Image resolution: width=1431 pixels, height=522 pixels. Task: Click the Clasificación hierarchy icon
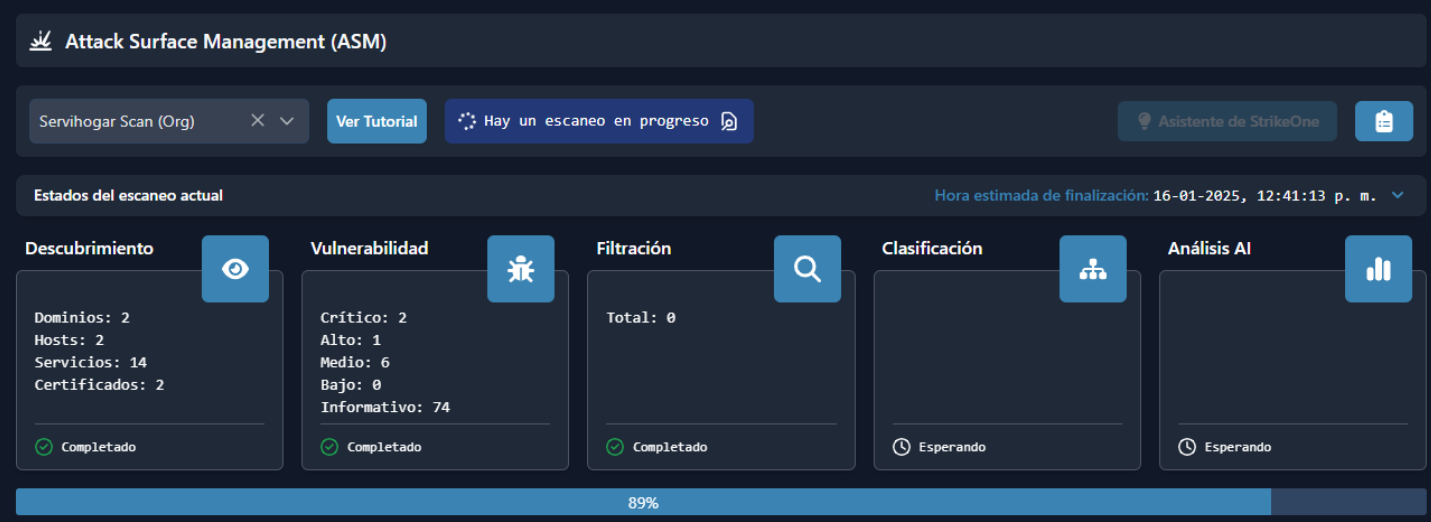pyautogui.click(x=1093, y=269)
